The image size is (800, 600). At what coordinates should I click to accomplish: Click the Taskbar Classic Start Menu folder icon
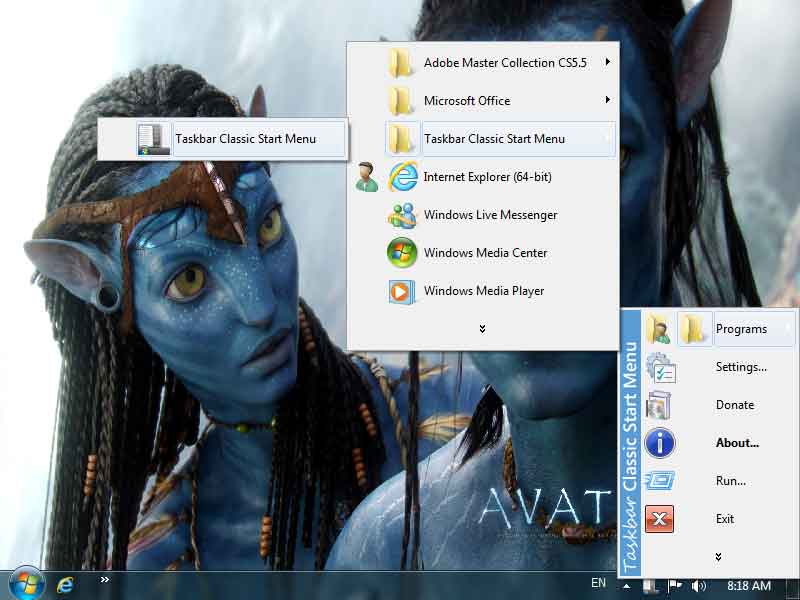(x=402, y=138)
